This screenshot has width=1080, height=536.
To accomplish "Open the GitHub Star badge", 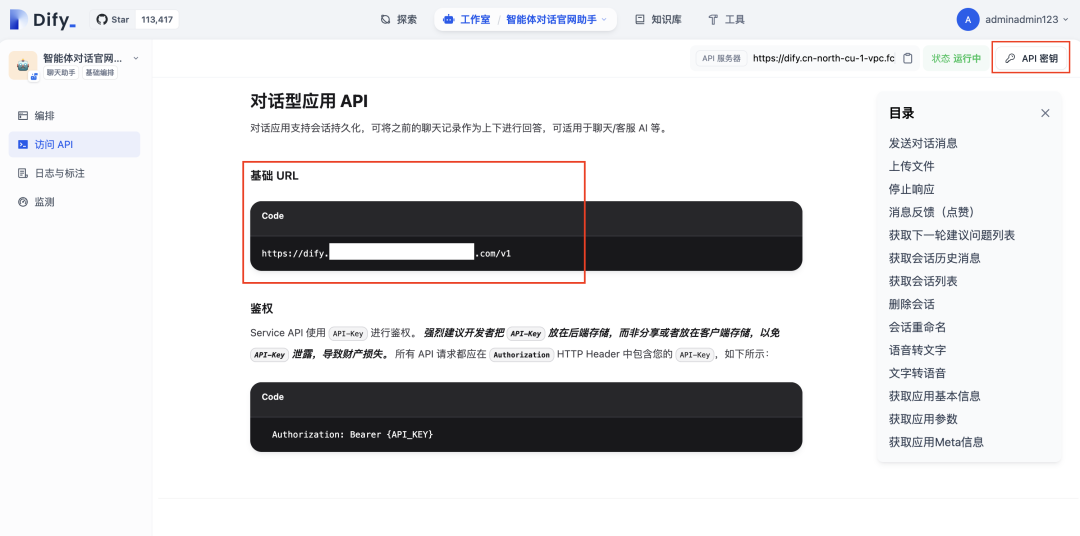I will pos(134,19).
